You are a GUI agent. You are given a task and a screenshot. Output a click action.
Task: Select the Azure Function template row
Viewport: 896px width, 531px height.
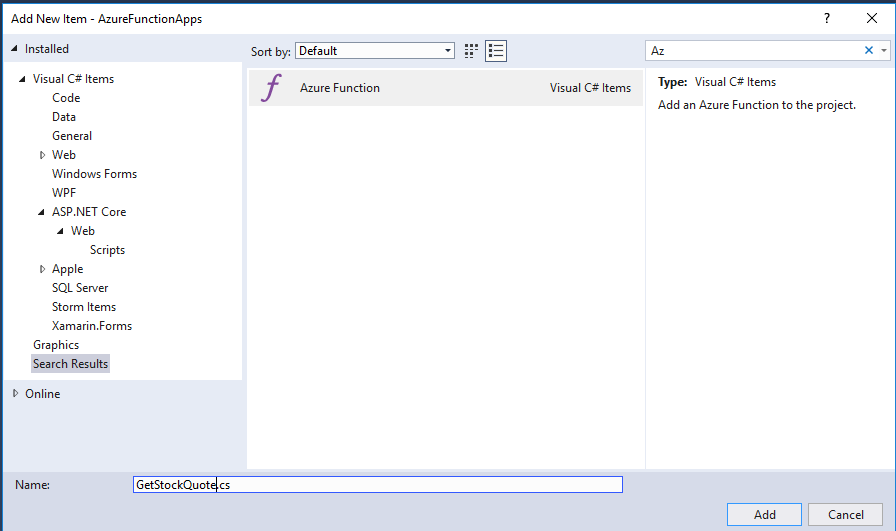click(446, 87)
